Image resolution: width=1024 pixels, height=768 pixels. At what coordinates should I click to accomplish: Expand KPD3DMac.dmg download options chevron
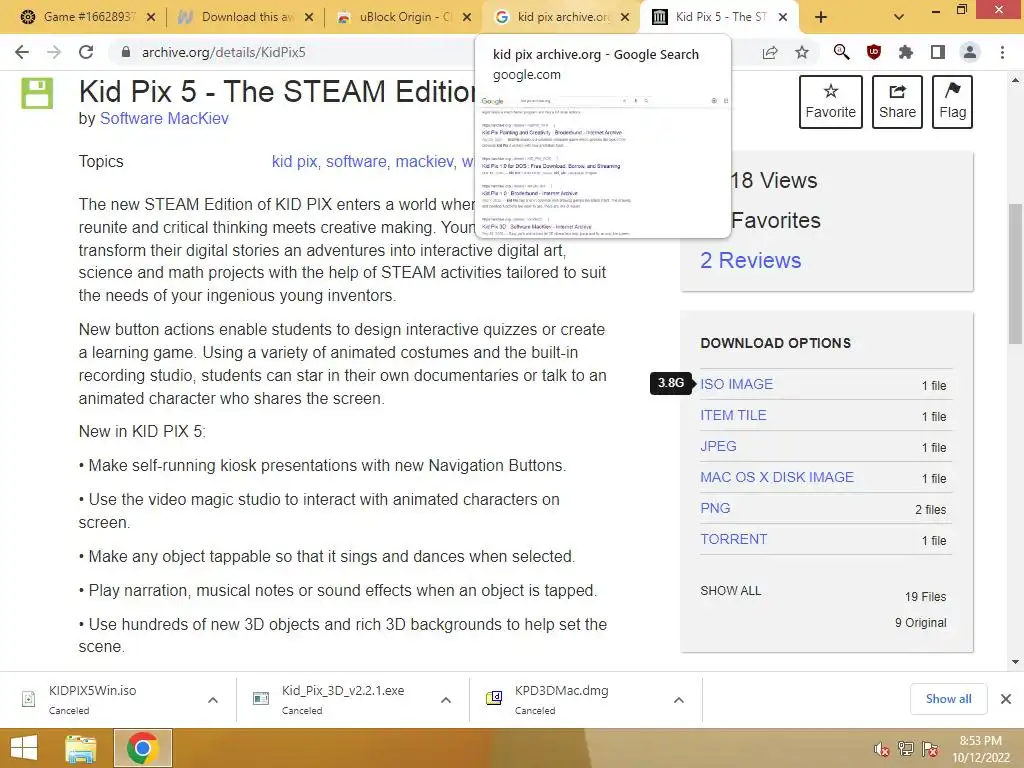click(679, 700)
